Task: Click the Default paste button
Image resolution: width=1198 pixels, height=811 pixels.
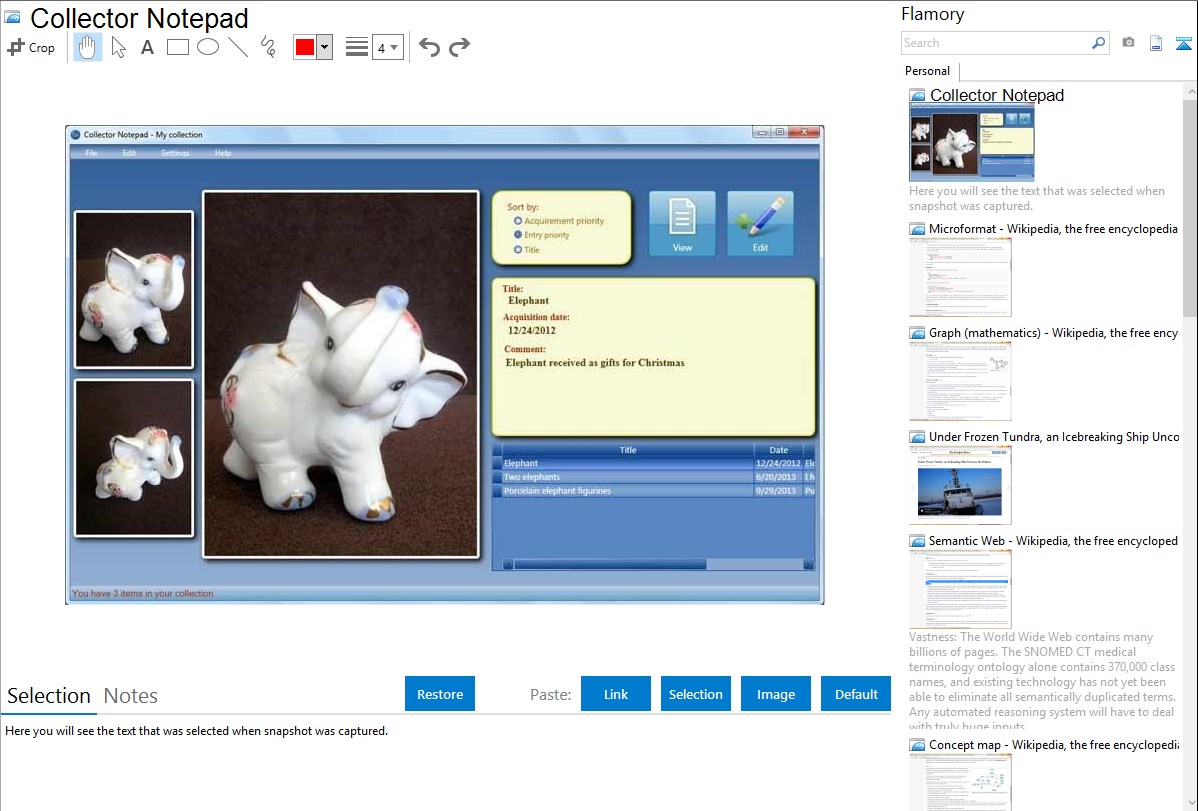Action: coord(856,694)
